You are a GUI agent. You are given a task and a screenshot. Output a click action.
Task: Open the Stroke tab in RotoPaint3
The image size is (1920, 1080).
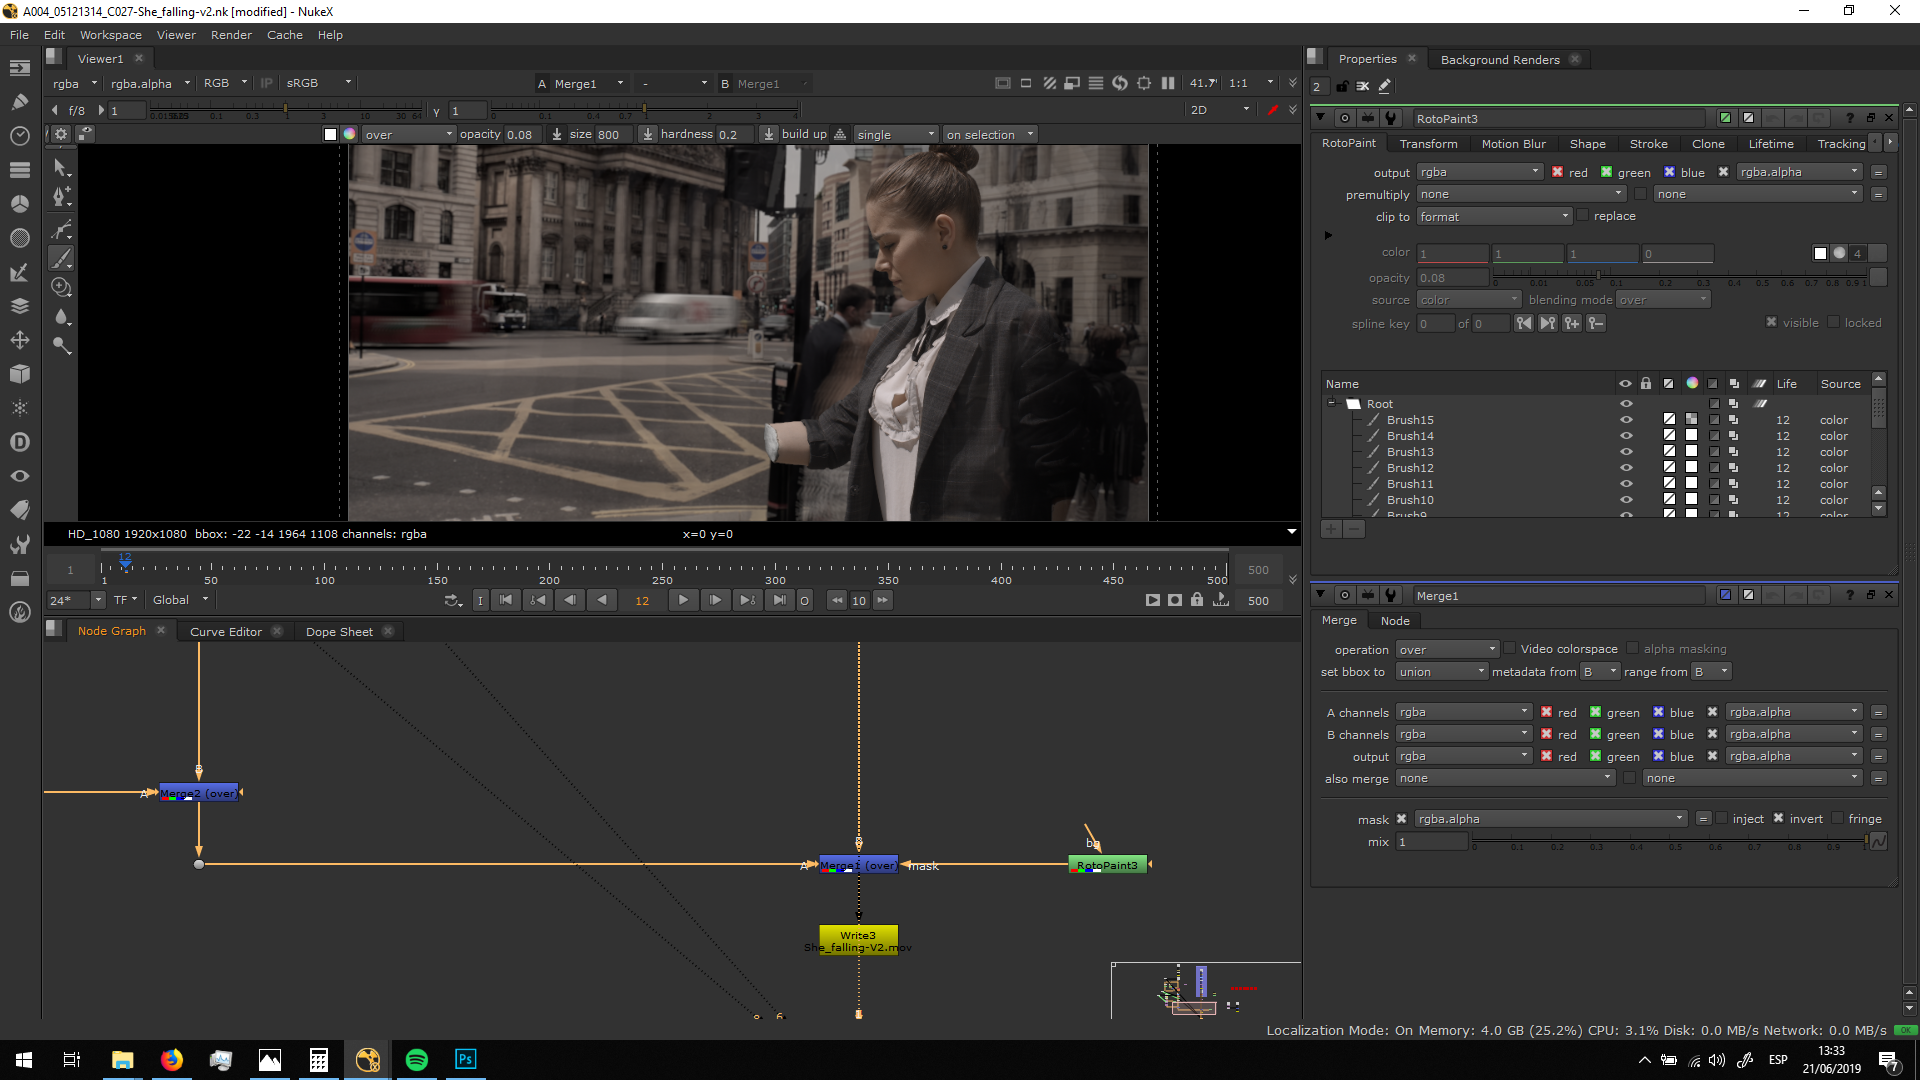[1648, 144]
